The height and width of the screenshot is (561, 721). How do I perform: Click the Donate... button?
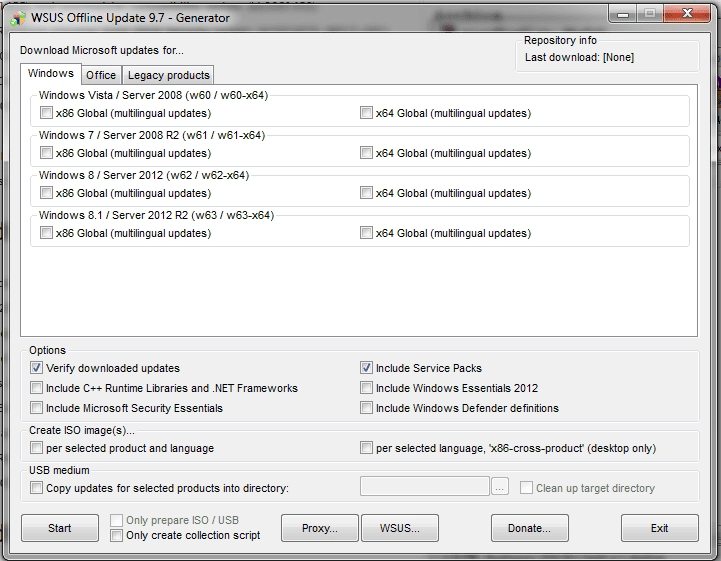(529, 528)
